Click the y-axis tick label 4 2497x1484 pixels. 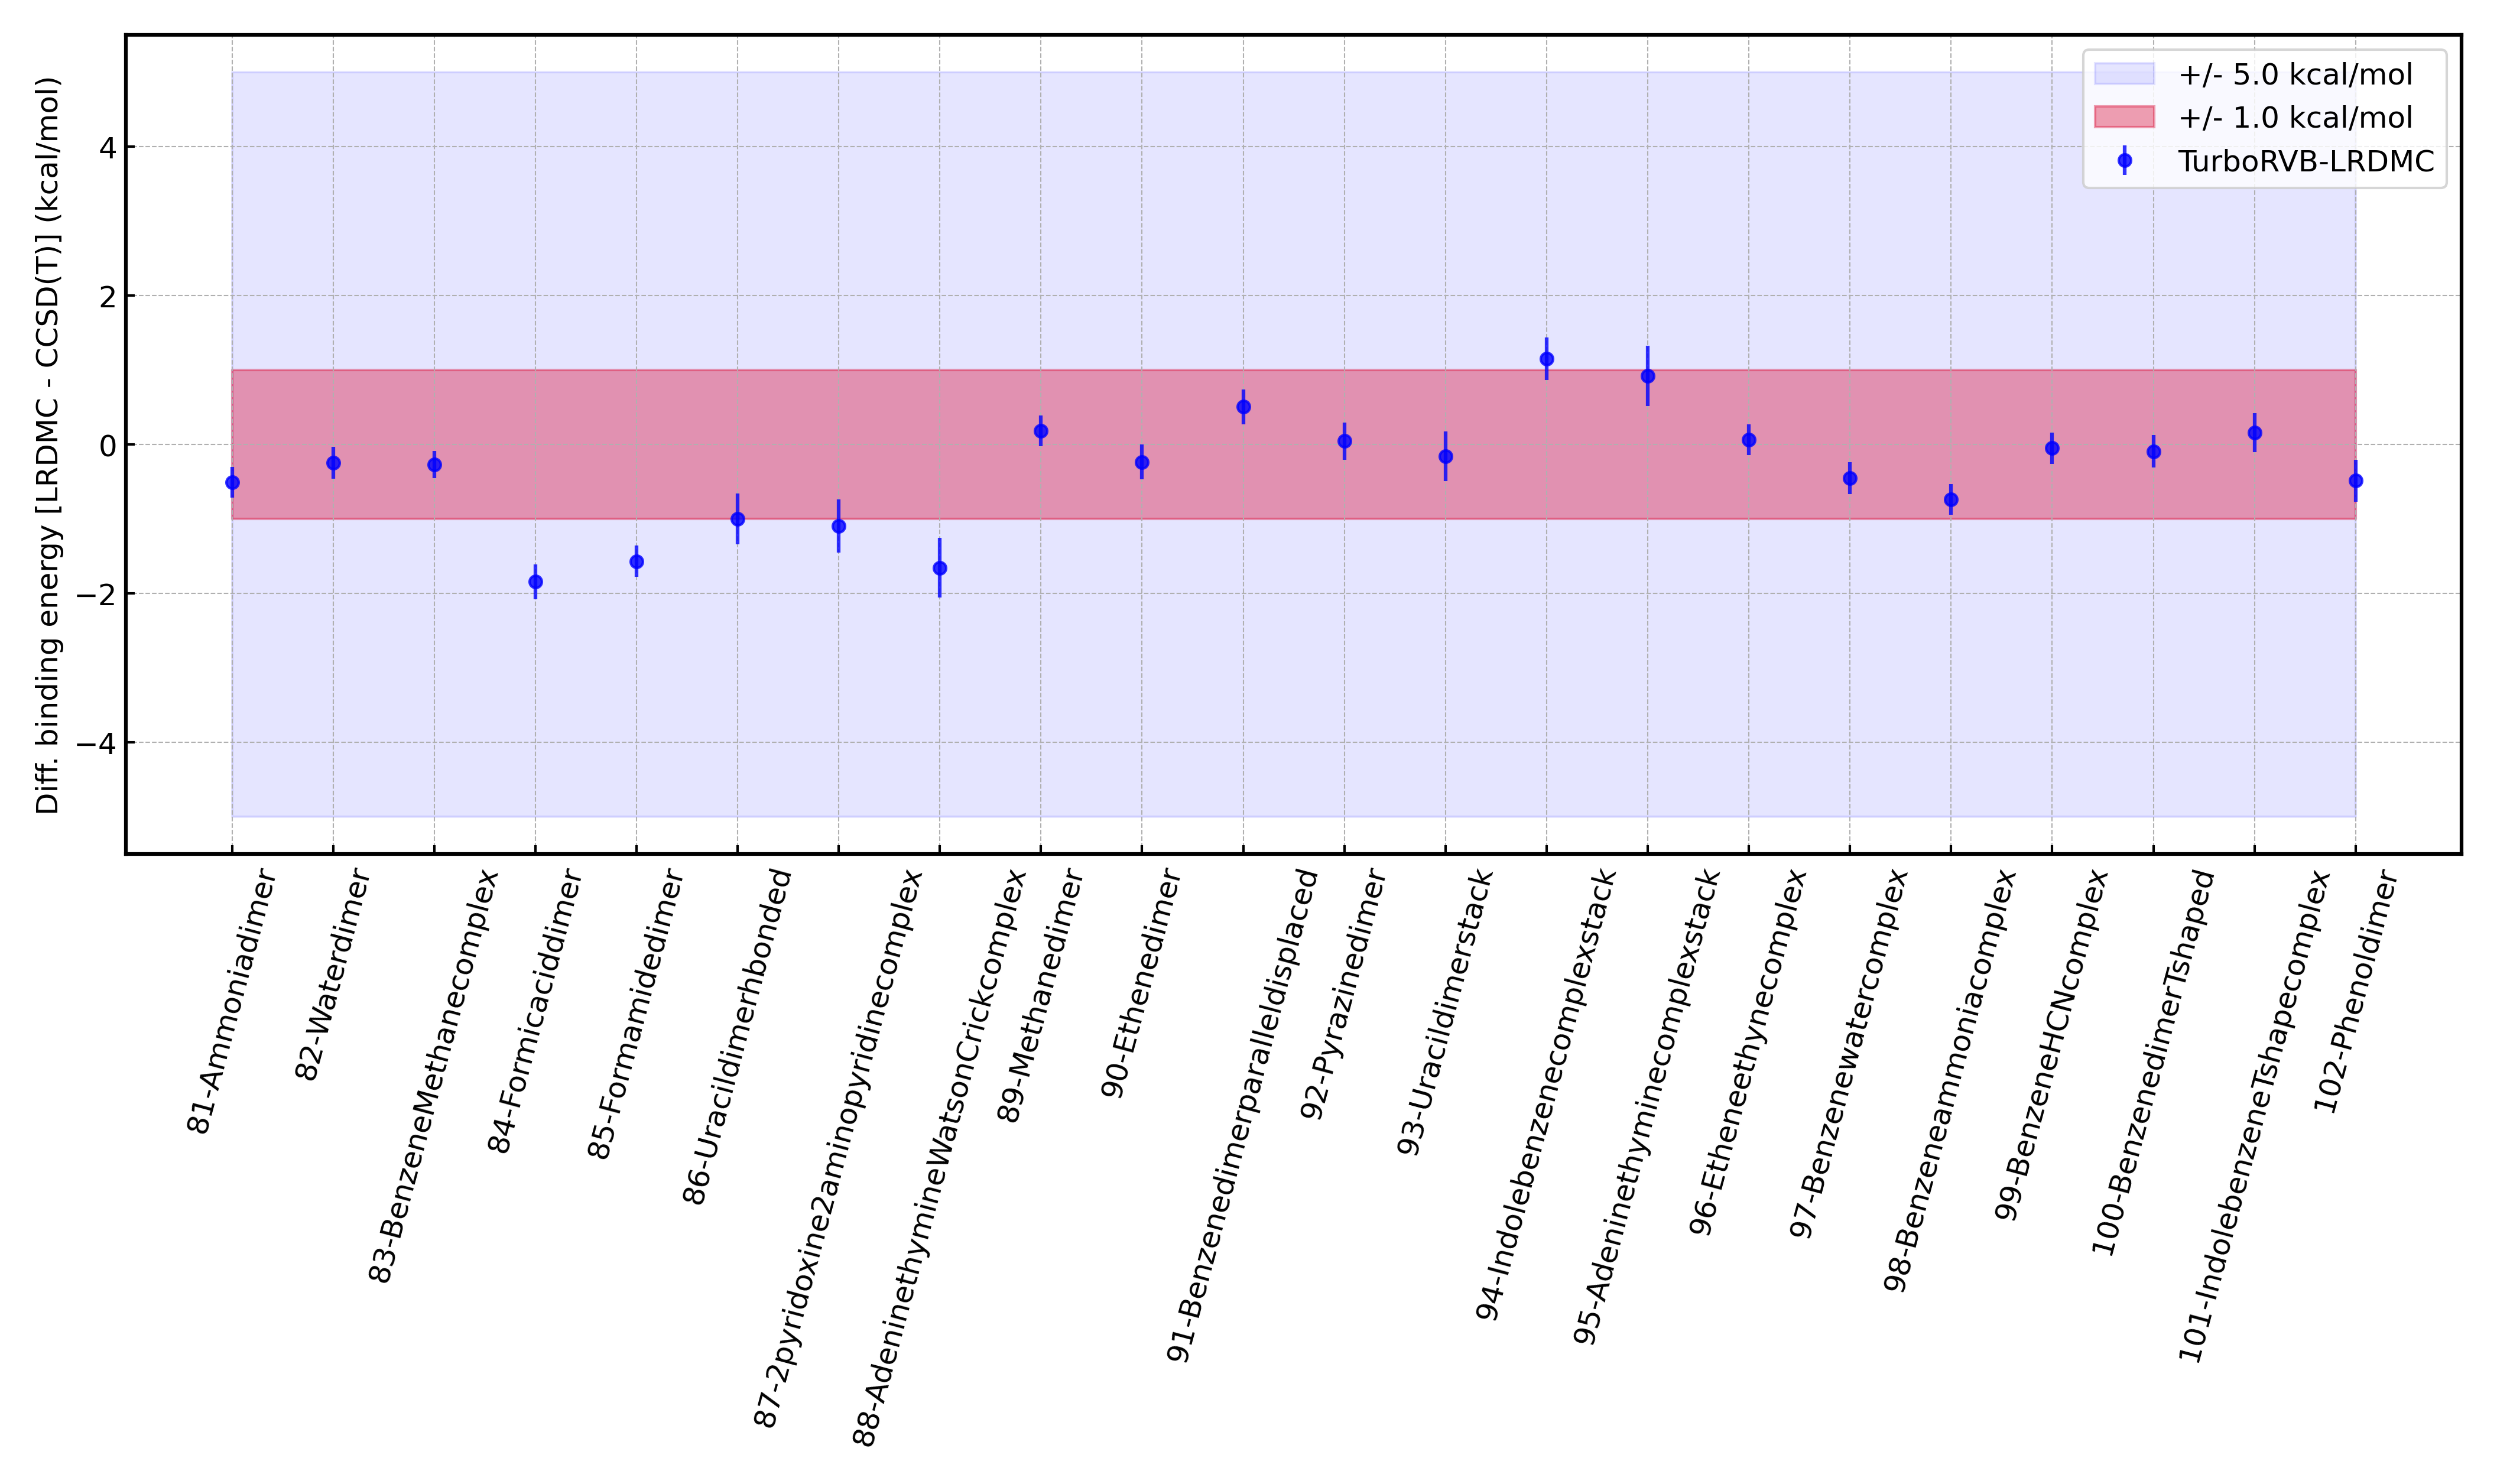coord(107,148)
